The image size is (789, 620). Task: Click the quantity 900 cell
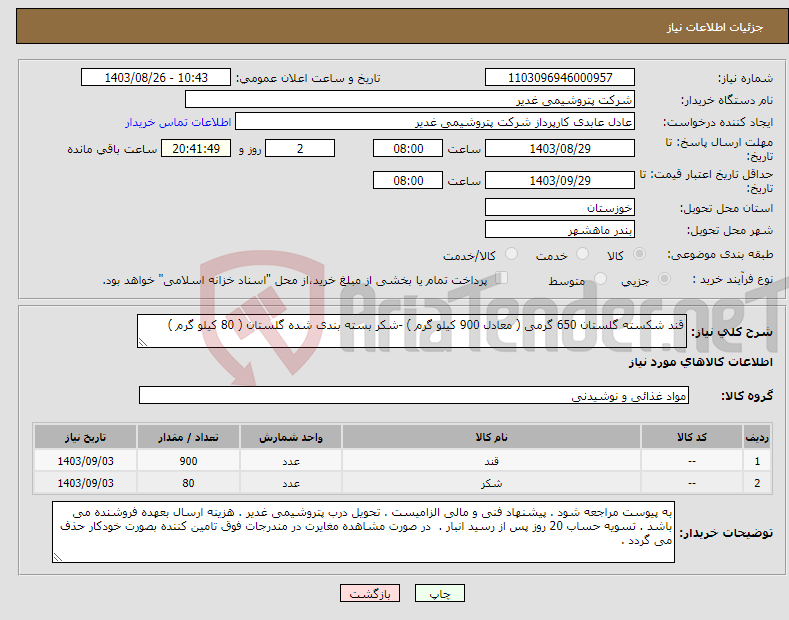(x=188, y=460)
